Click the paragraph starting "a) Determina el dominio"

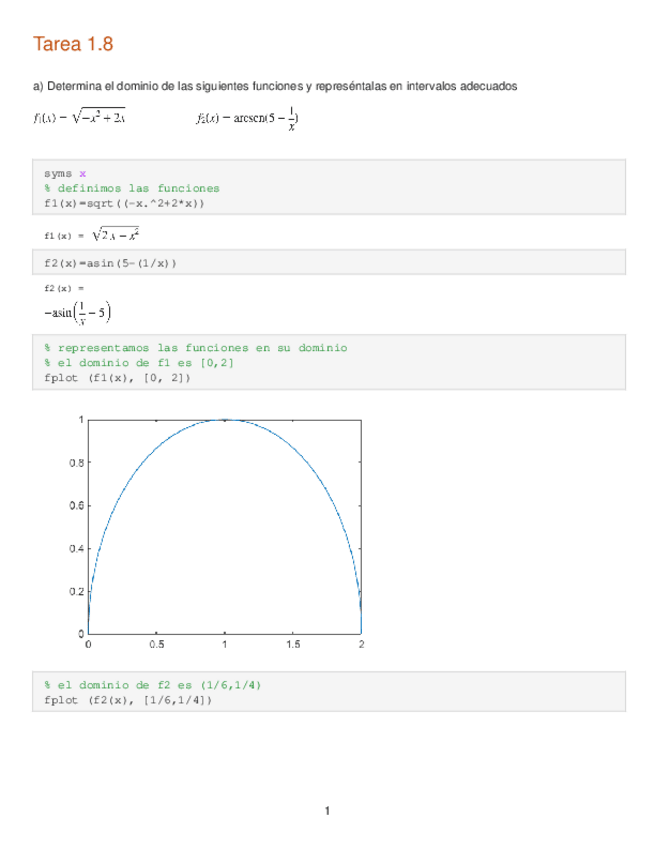274,87
